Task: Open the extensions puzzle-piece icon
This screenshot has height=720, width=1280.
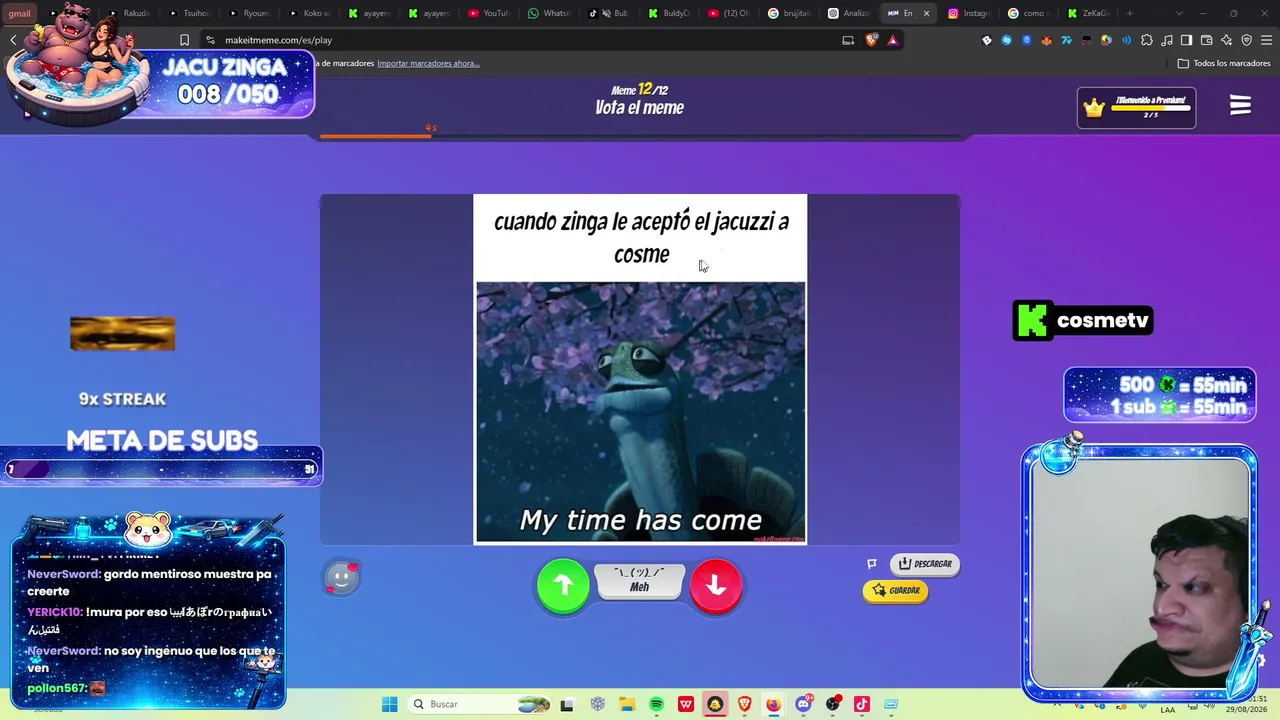Action: [x=1147, y=40]
